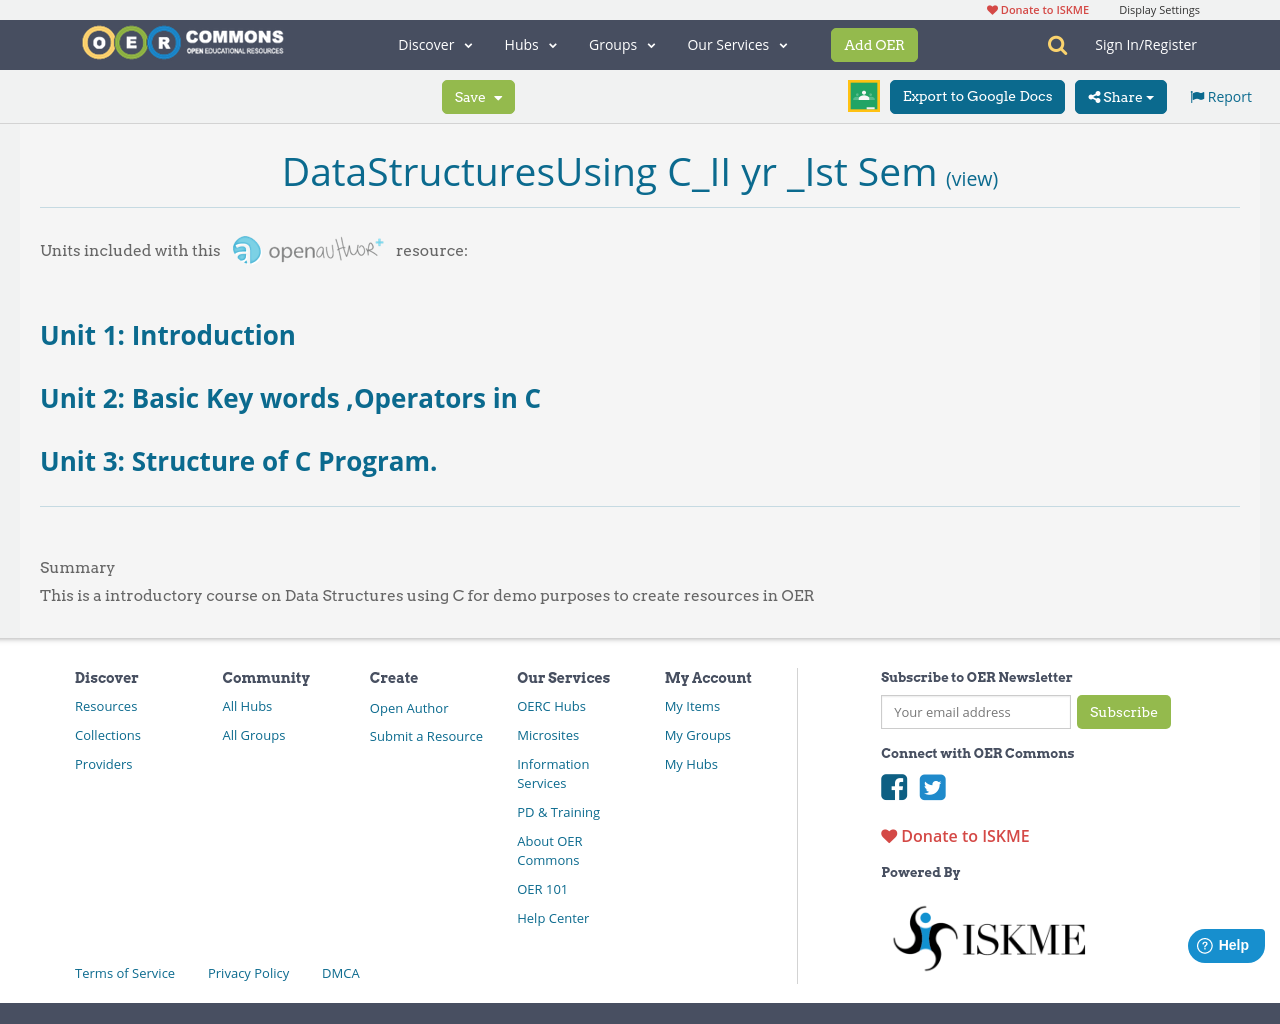Open Privacy Policy
The width and height of the screenshot is (1280, 1024).
(x=248, y=973)
